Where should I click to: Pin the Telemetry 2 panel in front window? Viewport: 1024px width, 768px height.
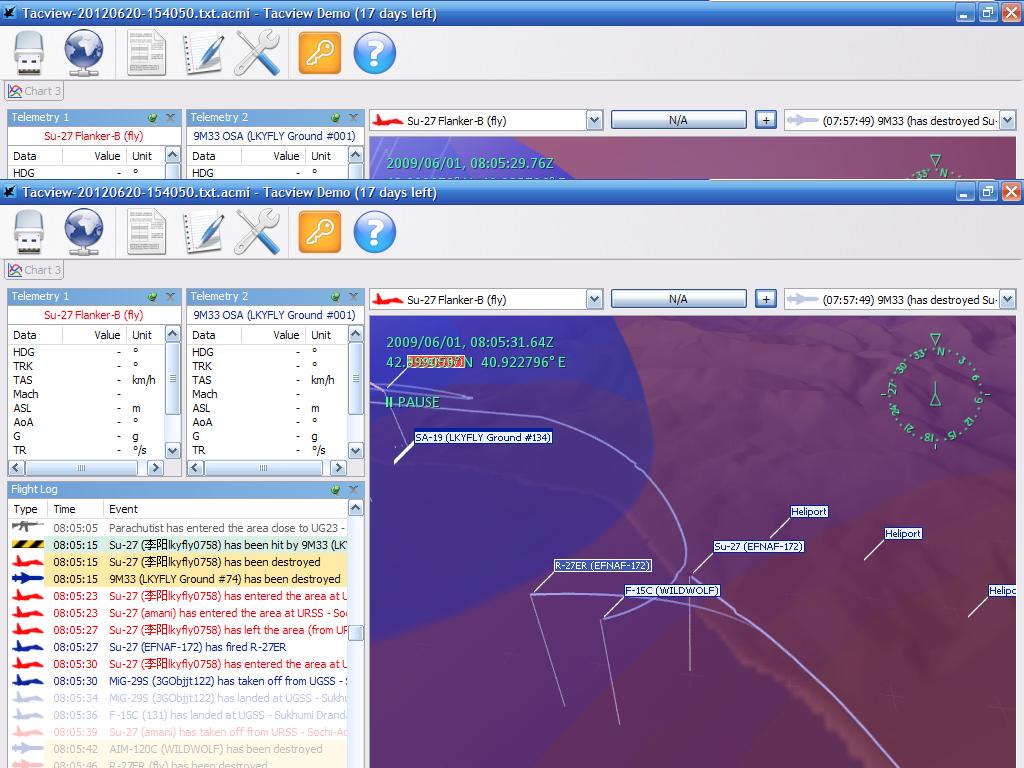click(x=336, y=296)
